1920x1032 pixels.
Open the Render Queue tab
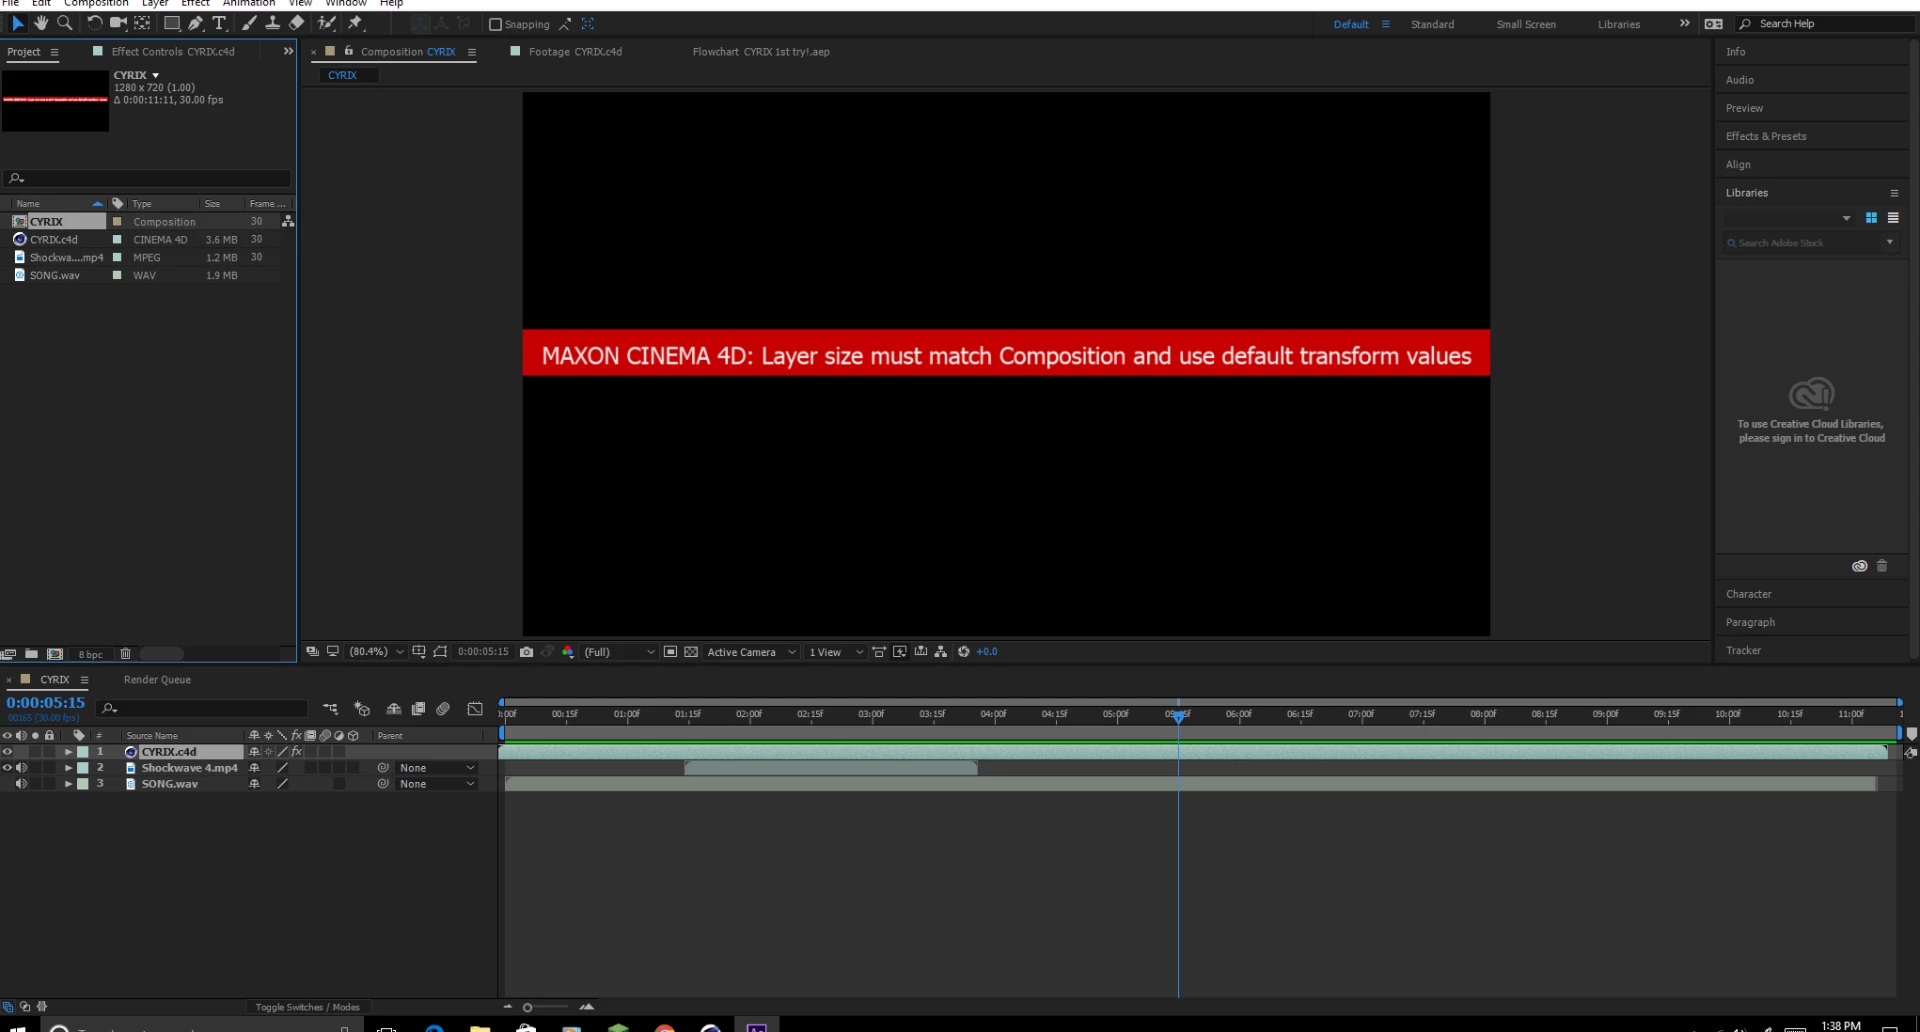point(157,680)
